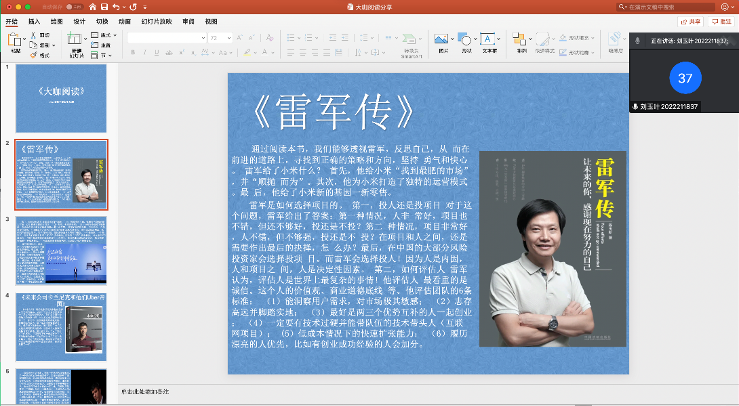Expand the font size dropdown

228,37
